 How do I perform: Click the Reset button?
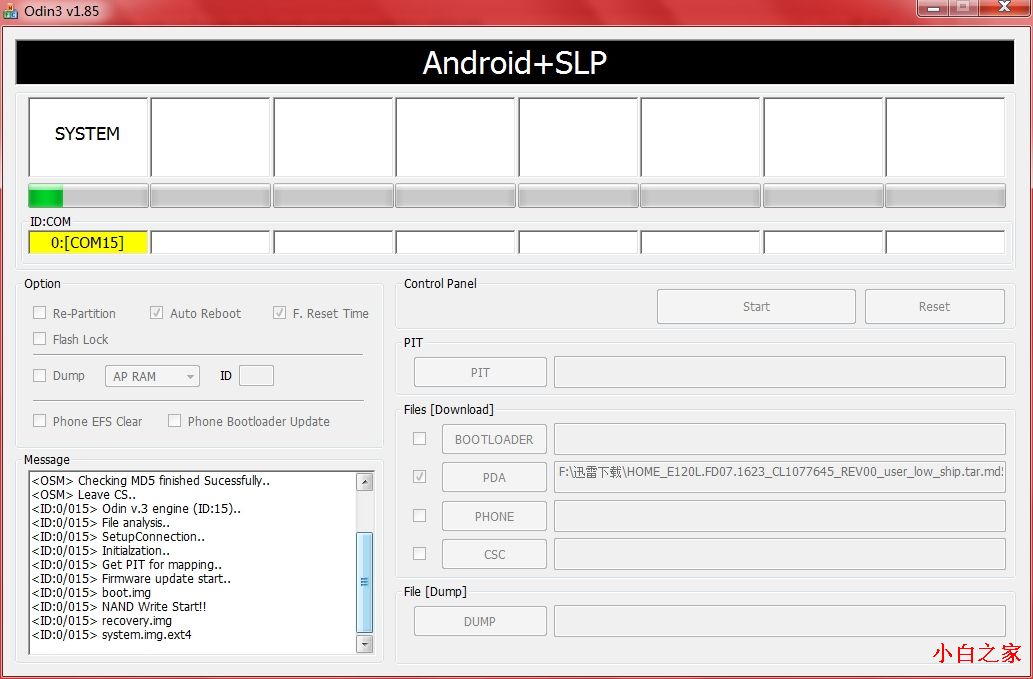pos(934,306)
